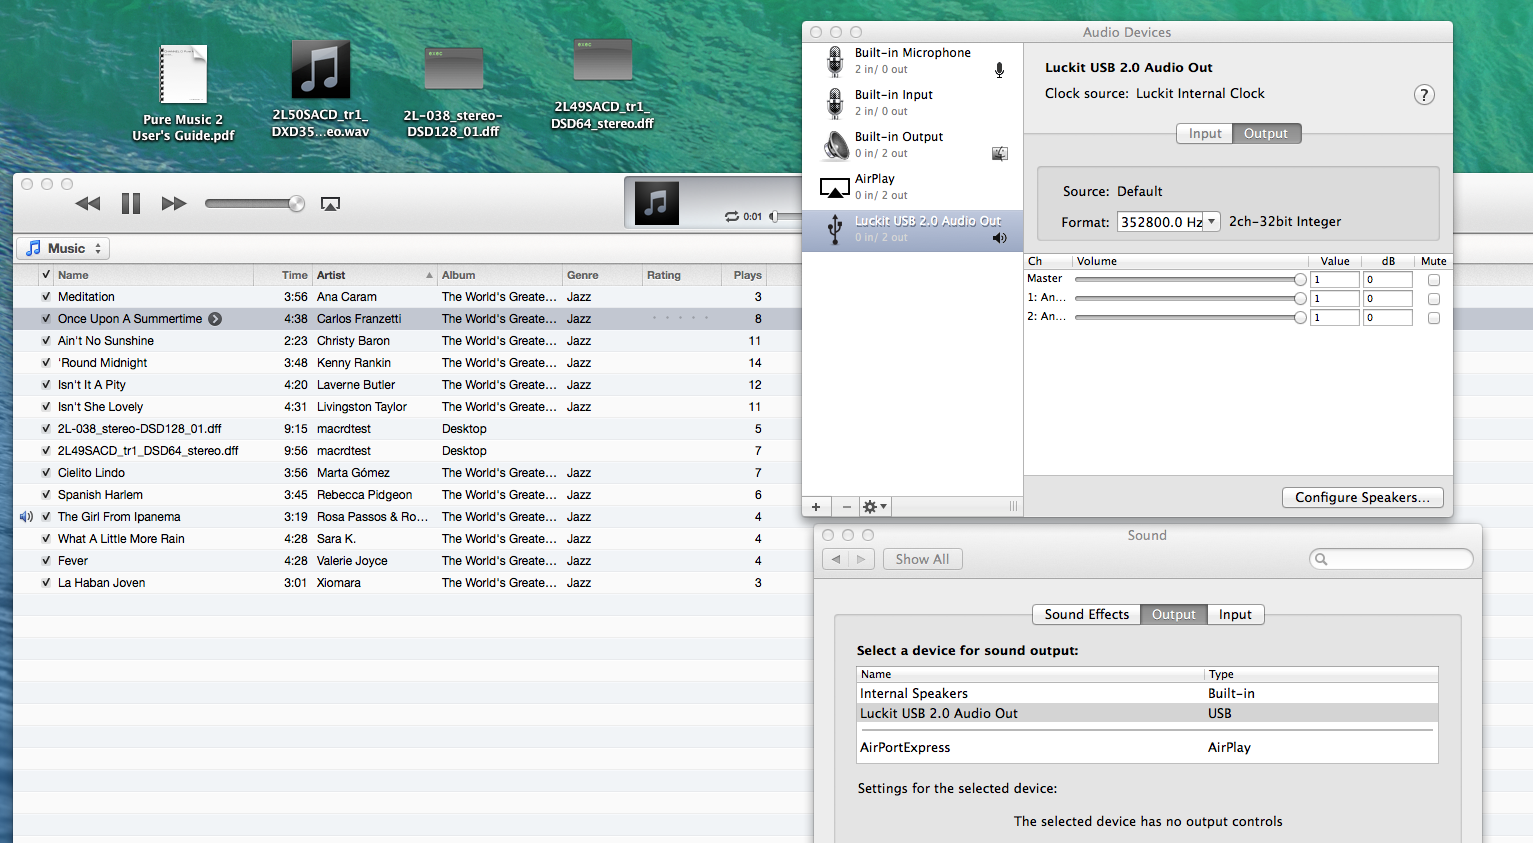Sort by the Time column header
This screenshot has width=1533, height=843.
[x=283, y=275]
